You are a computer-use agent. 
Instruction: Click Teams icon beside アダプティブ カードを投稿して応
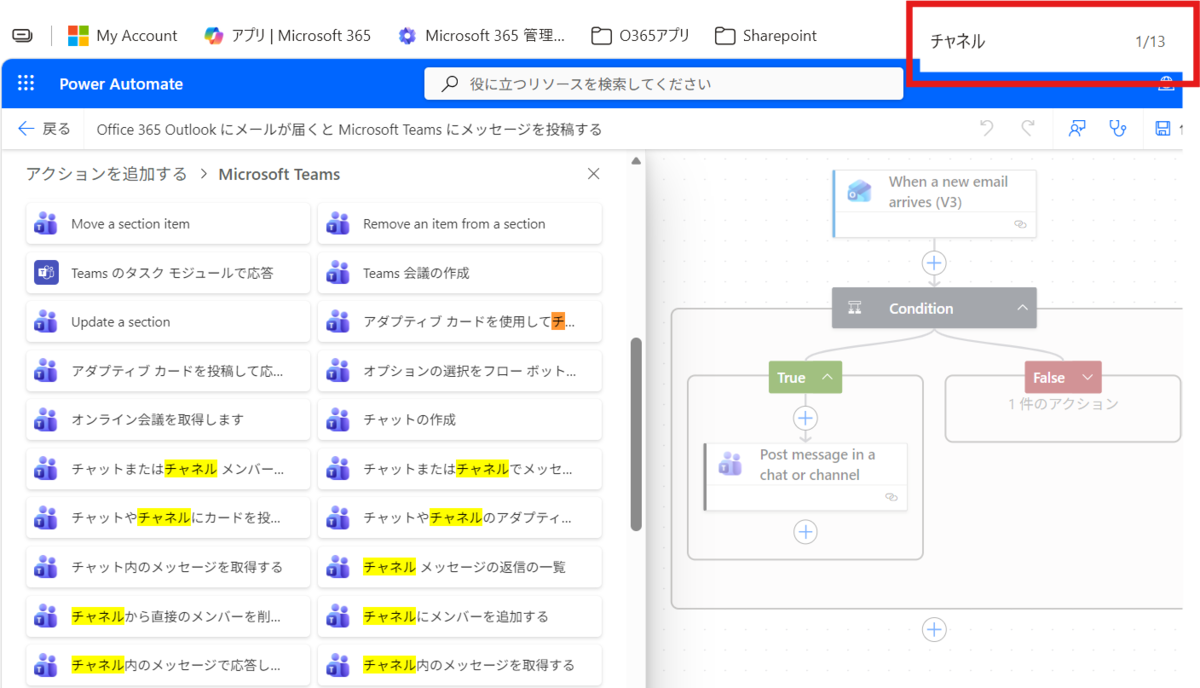[x=46, y=371]
